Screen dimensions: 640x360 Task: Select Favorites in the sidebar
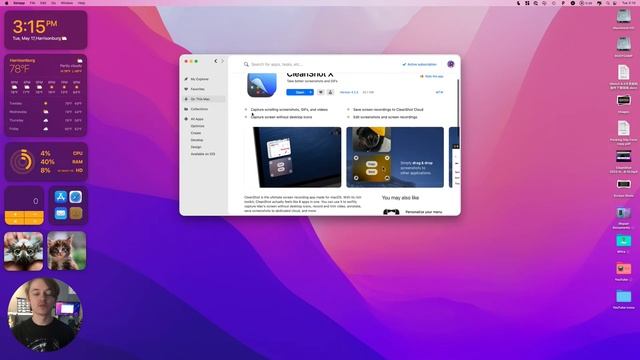click(198, 89)
